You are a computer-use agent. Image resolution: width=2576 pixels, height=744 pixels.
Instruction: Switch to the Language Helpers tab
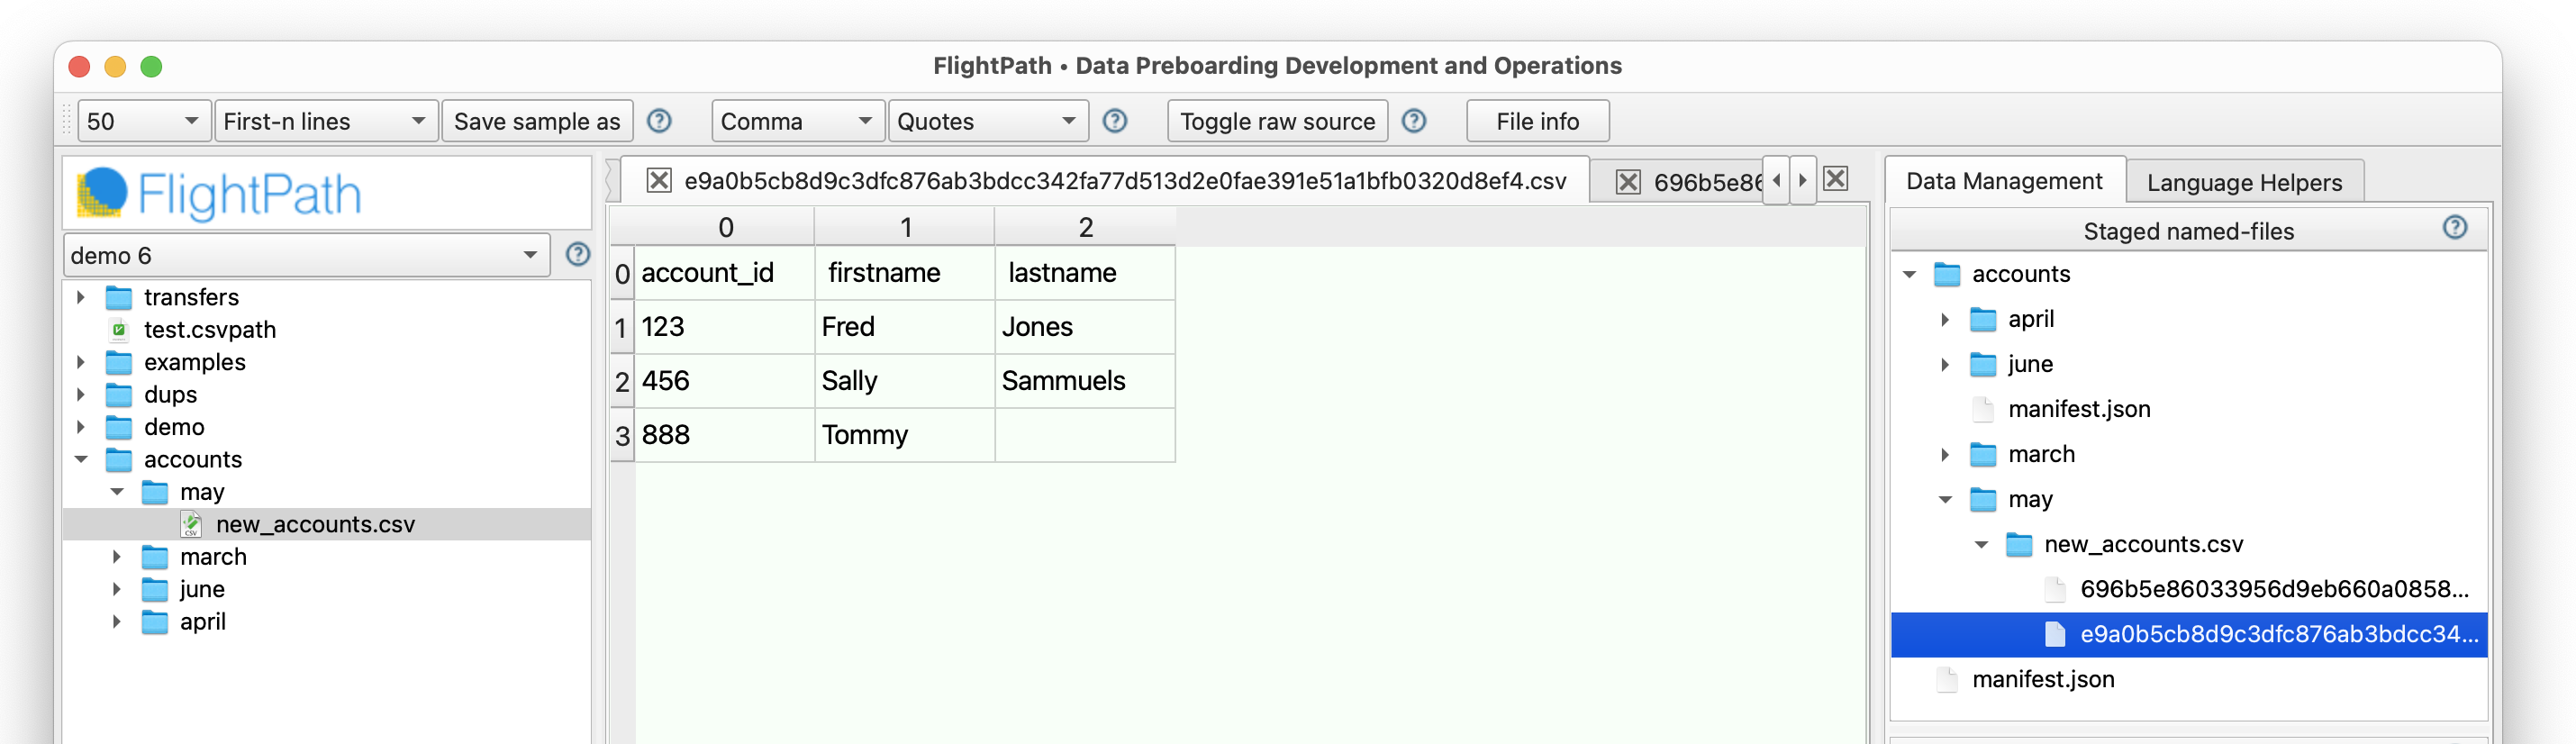2243,182
